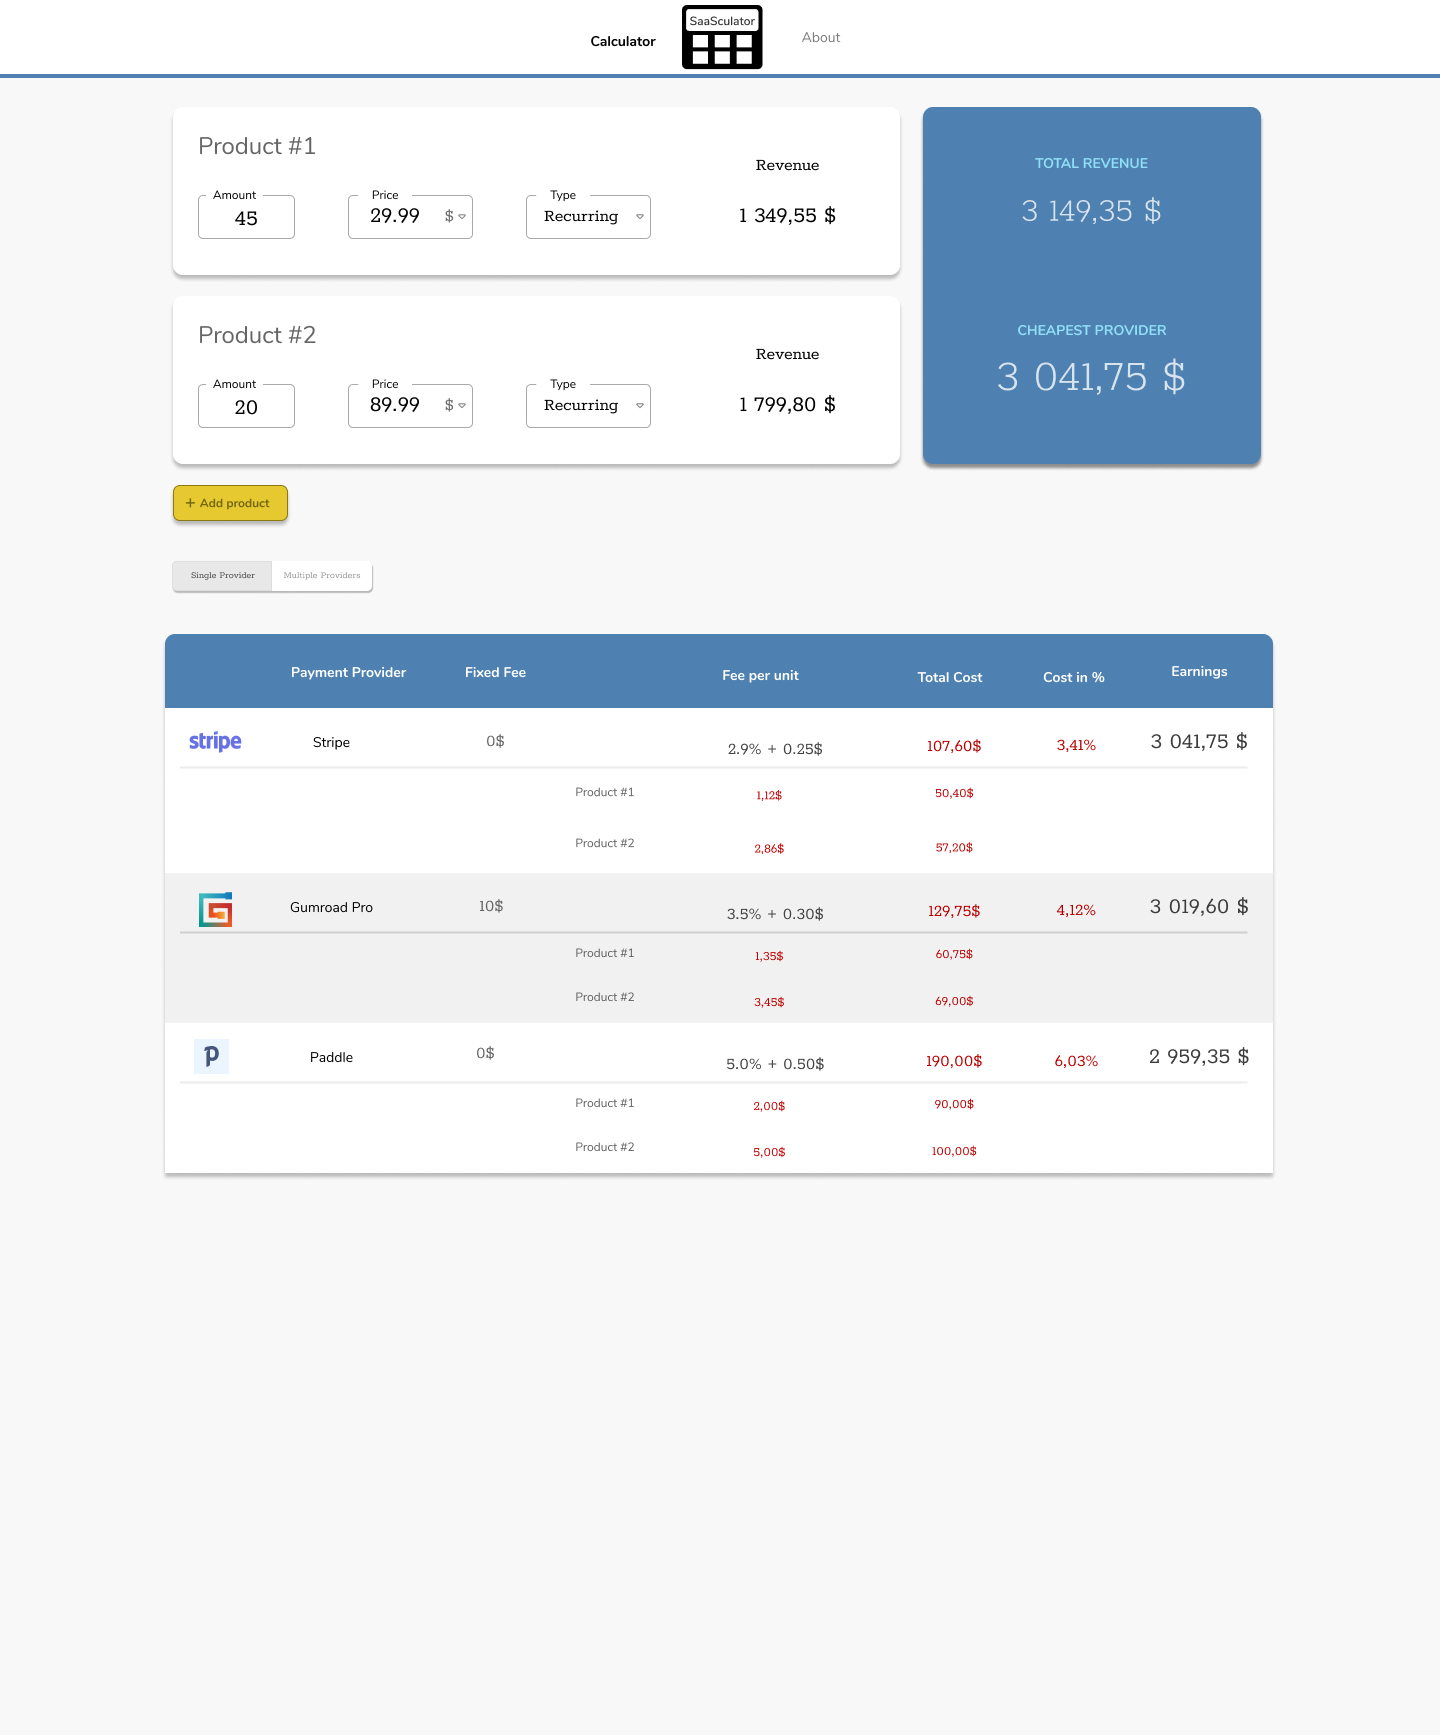
Task: Switch to Single Provider mode
Action: (222, 576)
